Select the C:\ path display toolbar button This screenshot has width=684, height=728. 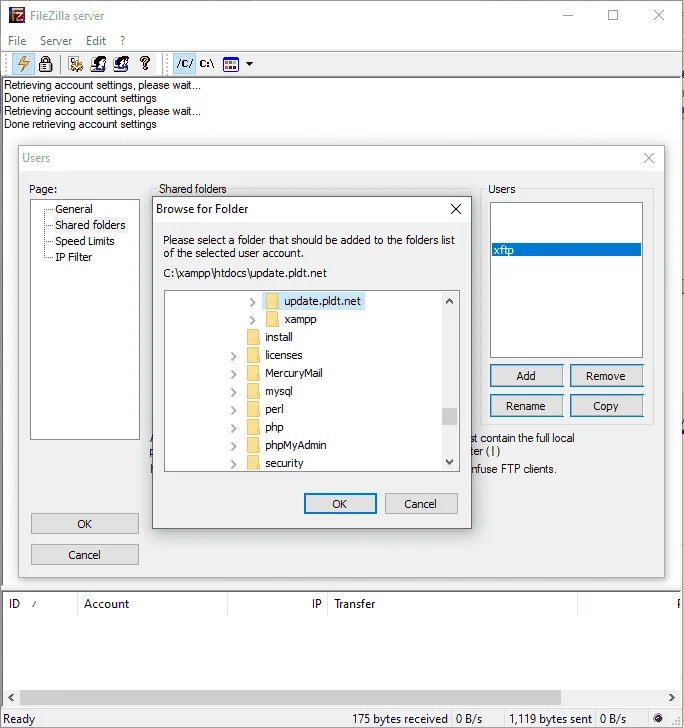(x=207, y=64)
